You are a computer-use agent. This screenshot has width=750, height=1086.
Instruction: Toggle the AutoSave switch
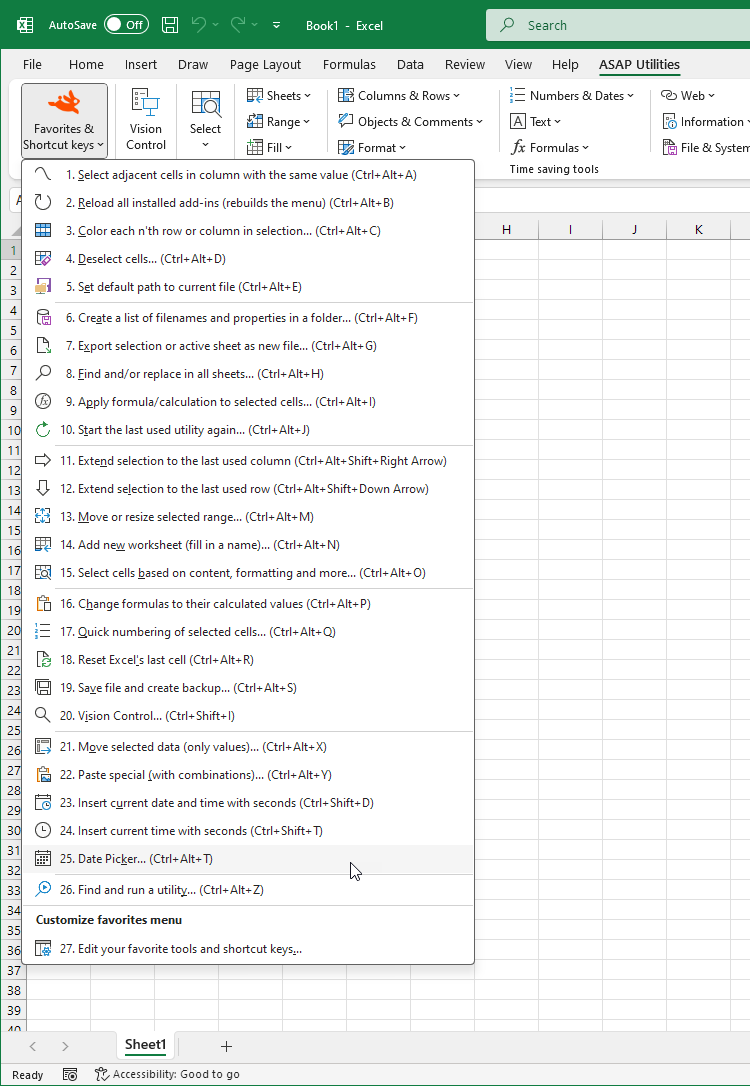coord(126,25)
